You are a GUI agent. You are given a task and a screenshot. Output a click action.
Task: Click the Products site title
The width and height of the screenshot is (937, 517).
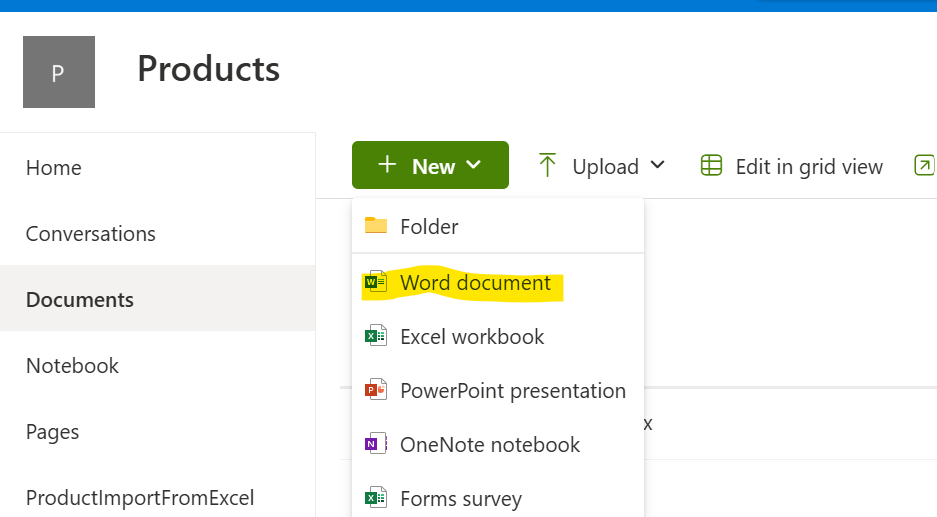(208, 69)
